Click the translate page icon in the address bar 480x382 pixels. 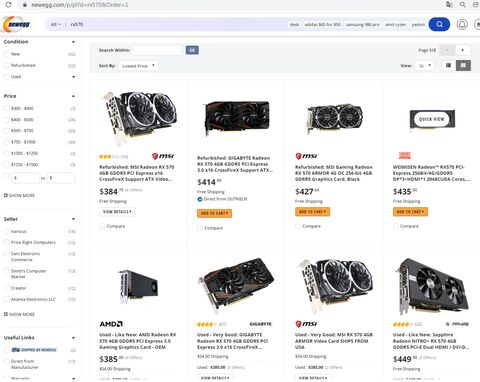pyautogui.click(x=449, y=5)
